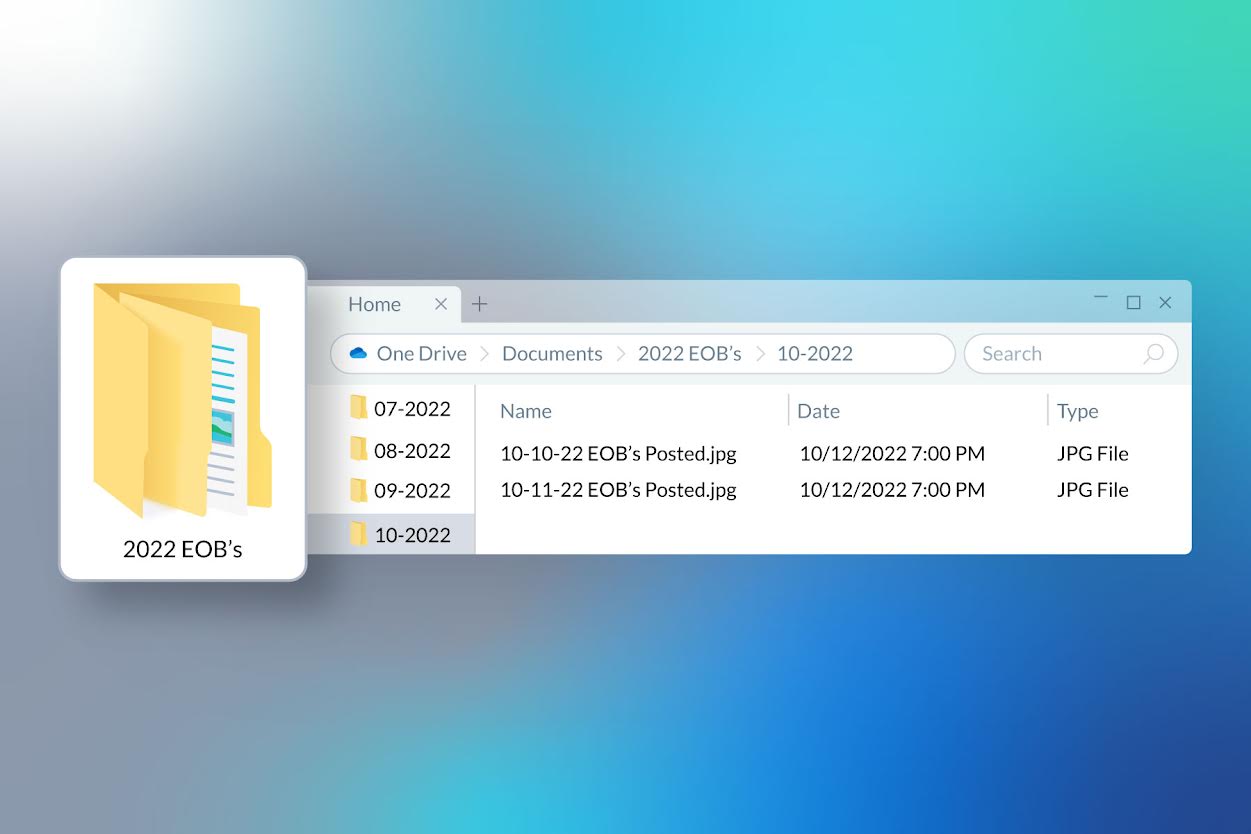The height and width of the screenshot is (834, 1251).
Task: Sort files by the Name column header
Action: (x=525, y=410)
